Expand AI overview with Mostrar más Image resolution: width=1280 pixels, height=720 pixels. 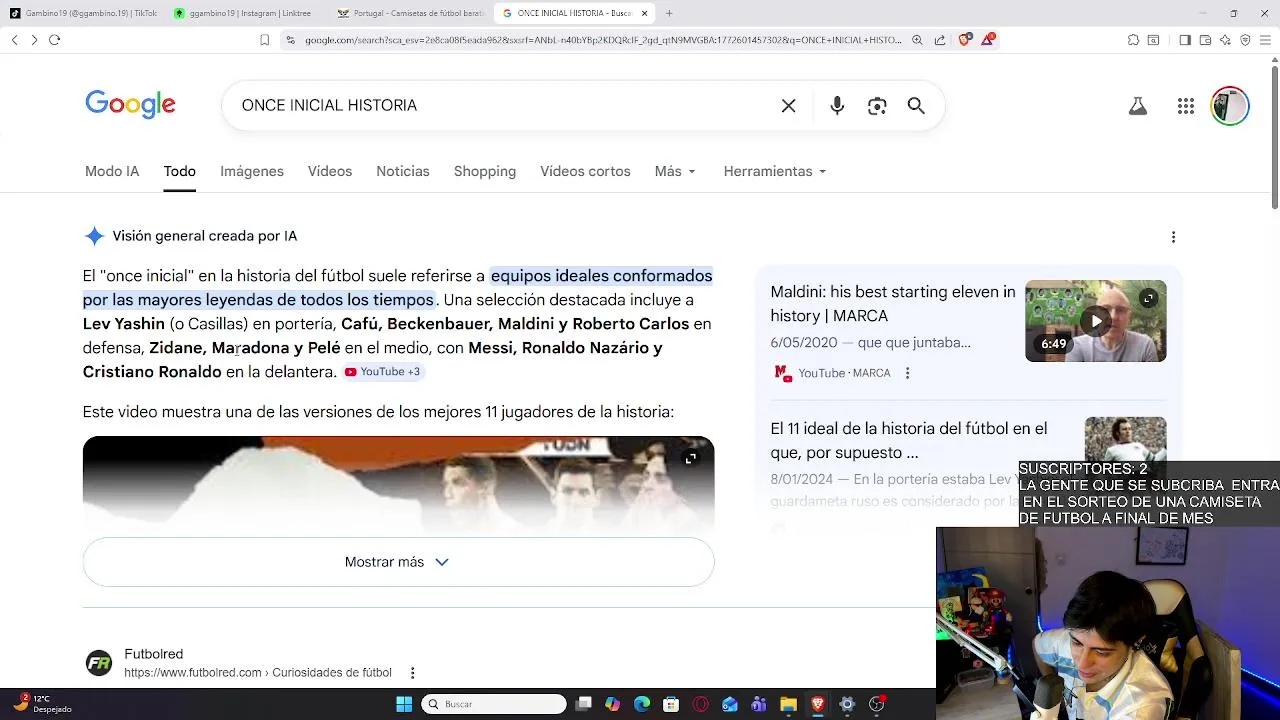point(398,562)
